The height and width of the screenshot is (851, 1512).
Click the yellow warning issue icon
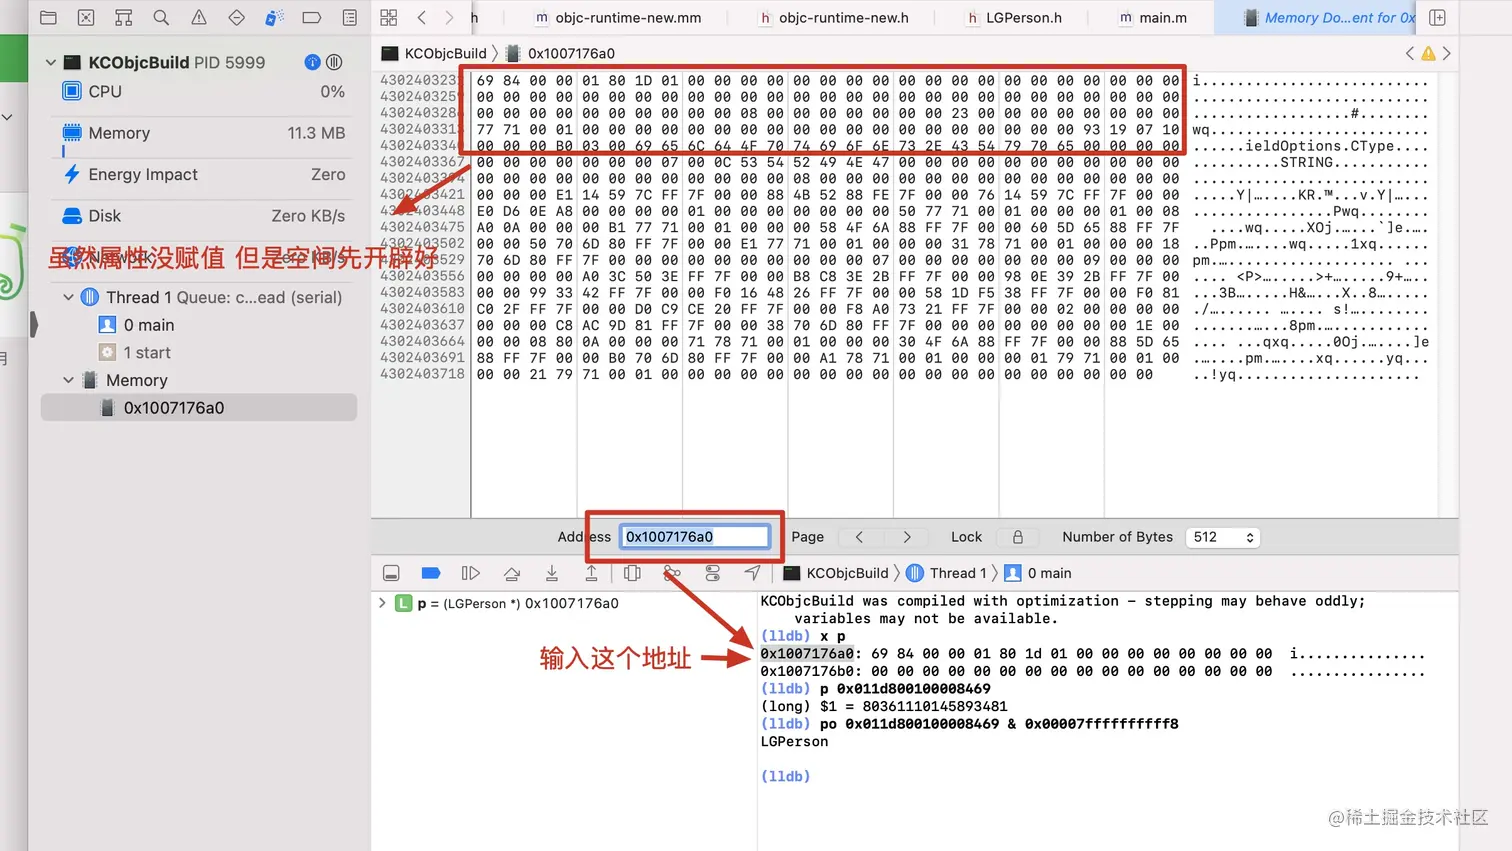(x=1428, y=53)
